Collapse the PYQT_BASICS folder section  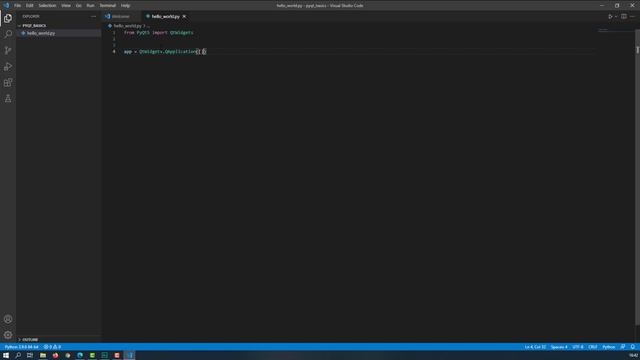pos(58,25)
